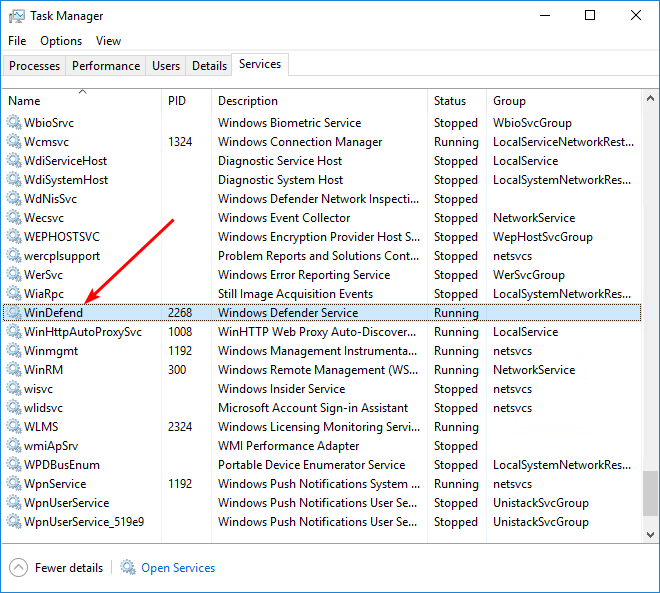This screenshot has height=593, width=660.
Task: Select WpnUserService_519e9 service name
Action: 84,522
